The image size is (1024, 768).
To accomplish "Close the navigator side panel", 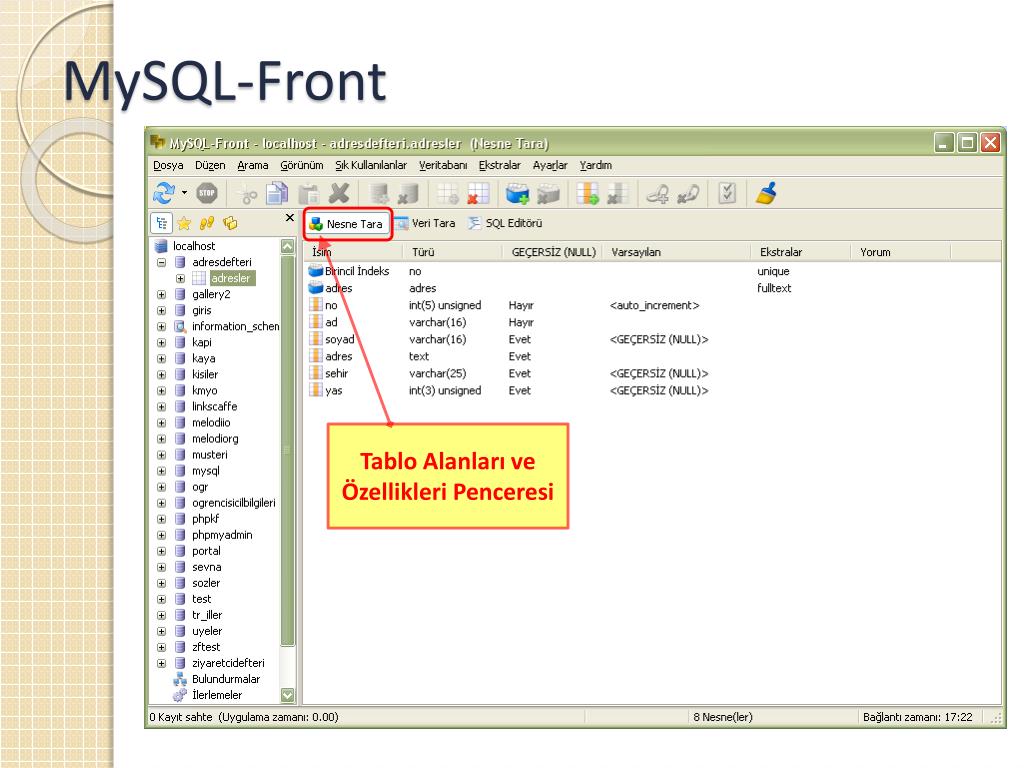I will click(x=290, y=217).
